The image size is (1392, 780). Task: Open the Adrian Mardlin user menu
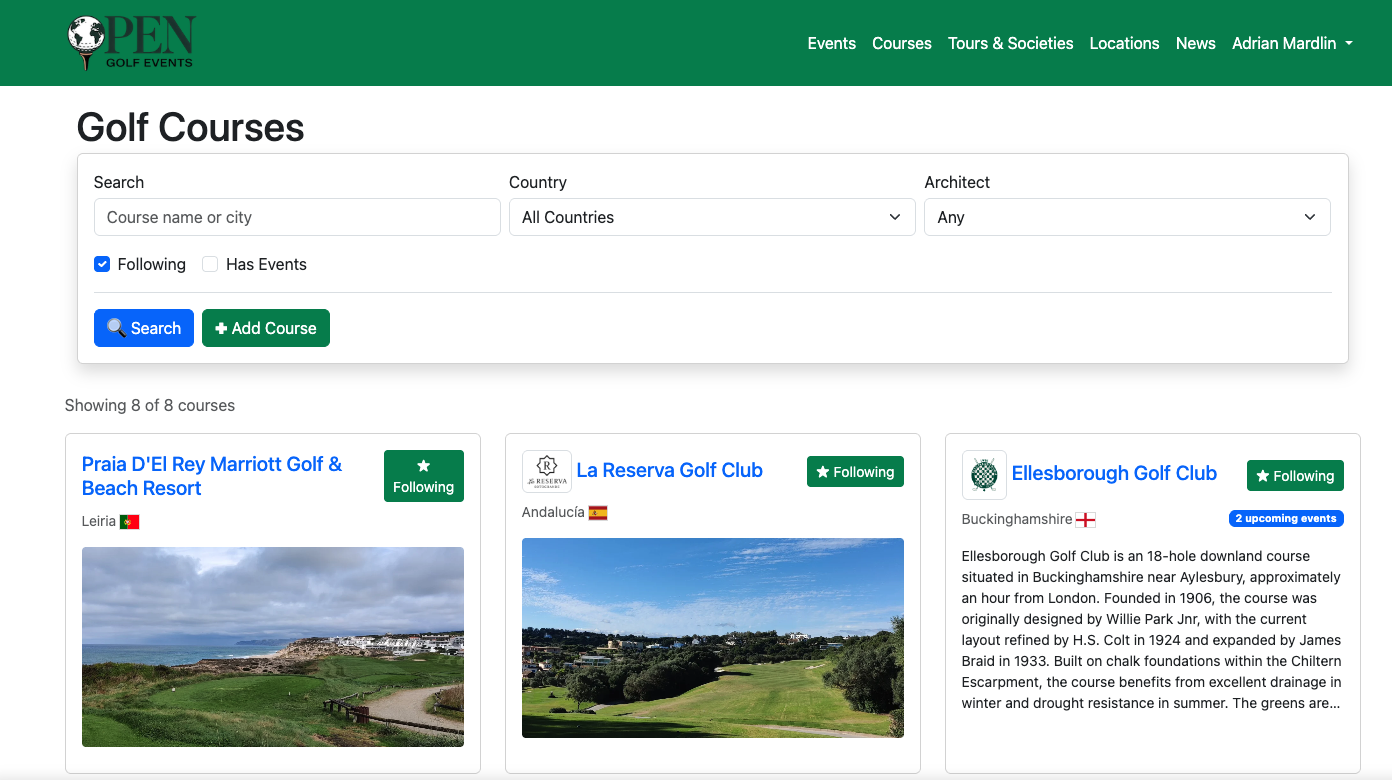(1291, 43)
